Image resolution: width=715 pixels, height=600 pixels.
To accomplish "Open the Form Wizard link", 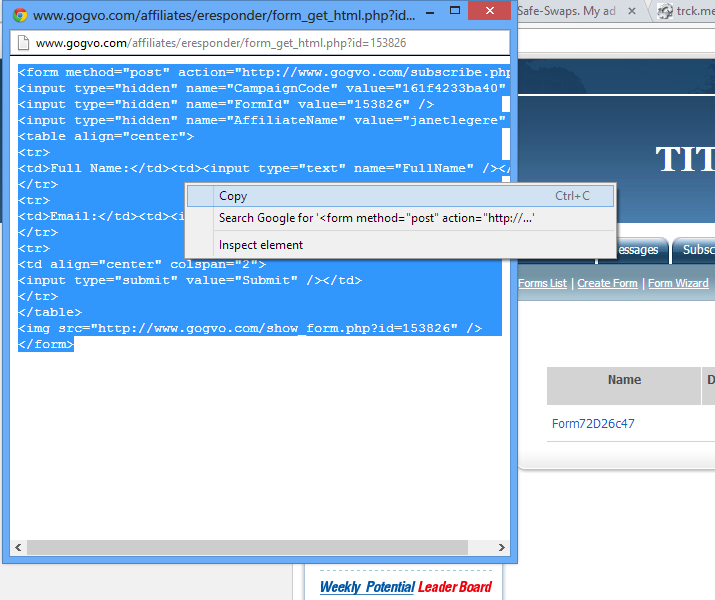I will coord(678,283).
